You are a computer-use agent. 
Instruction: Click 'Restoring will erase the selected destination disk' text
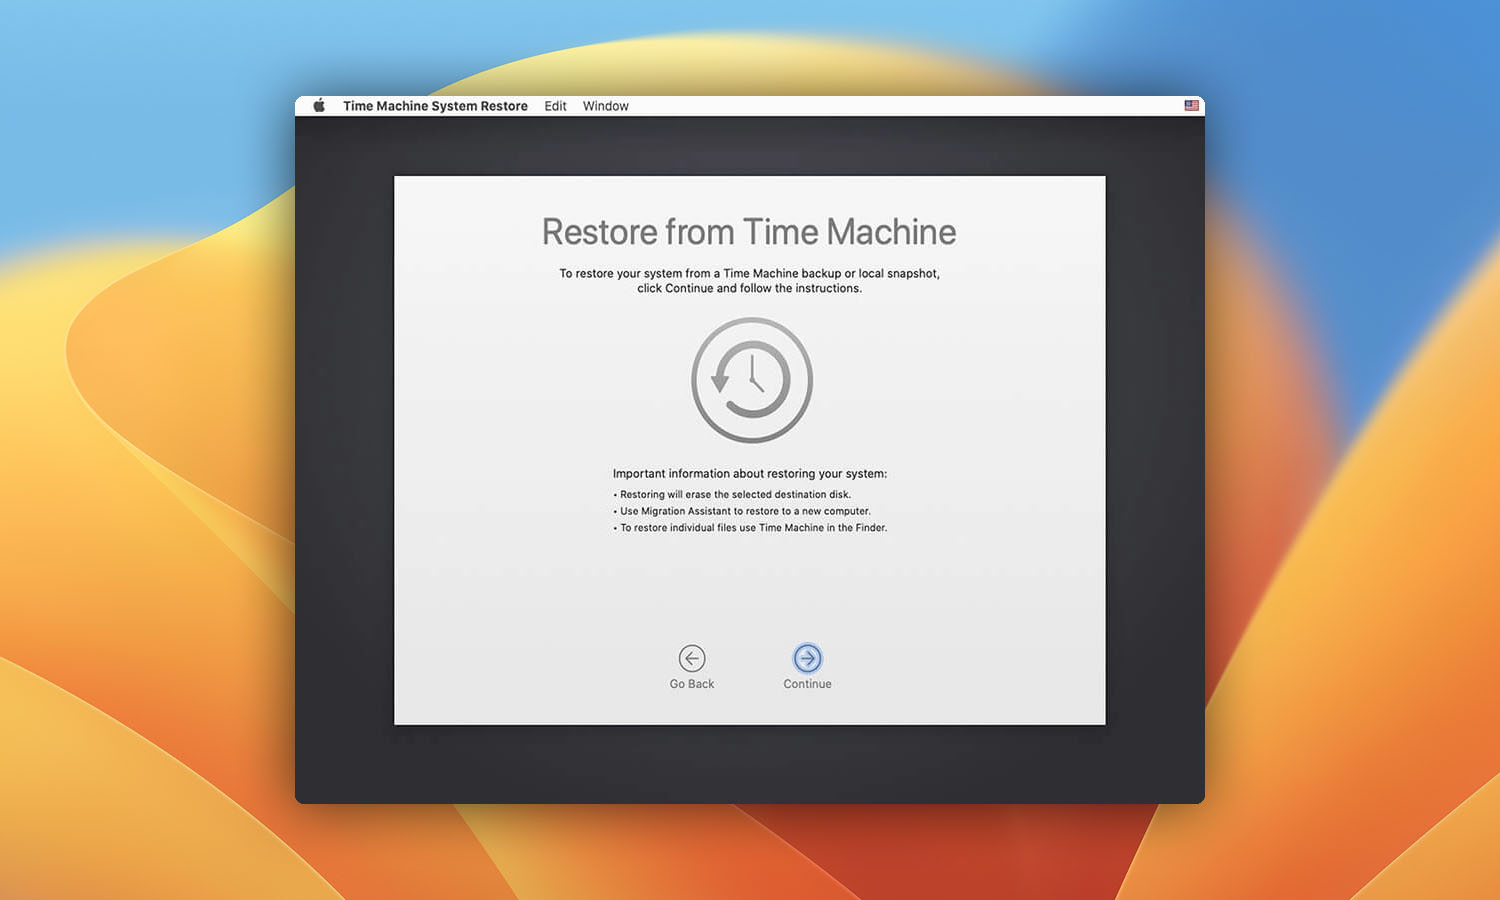coord(735,494)
